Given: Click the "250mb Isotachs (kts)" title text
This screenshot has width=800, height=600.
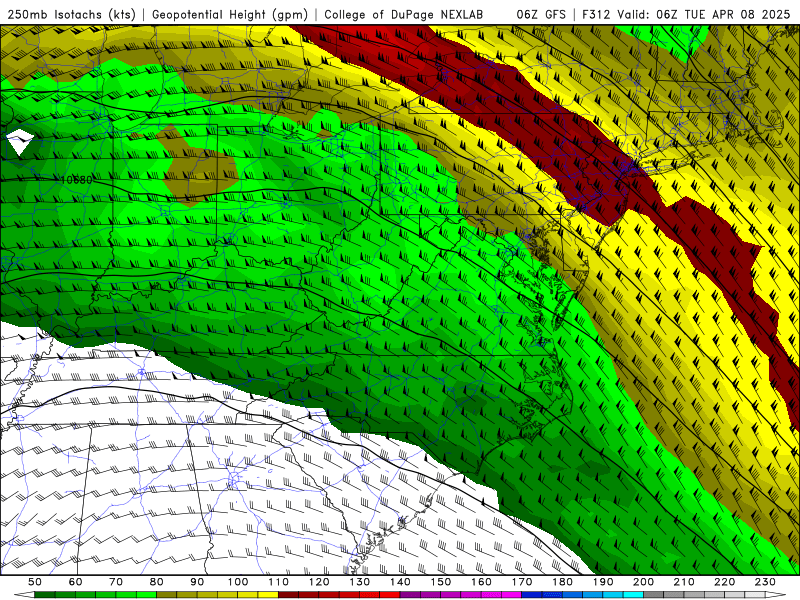Looking at the screenshot, I should pos(71,14).
